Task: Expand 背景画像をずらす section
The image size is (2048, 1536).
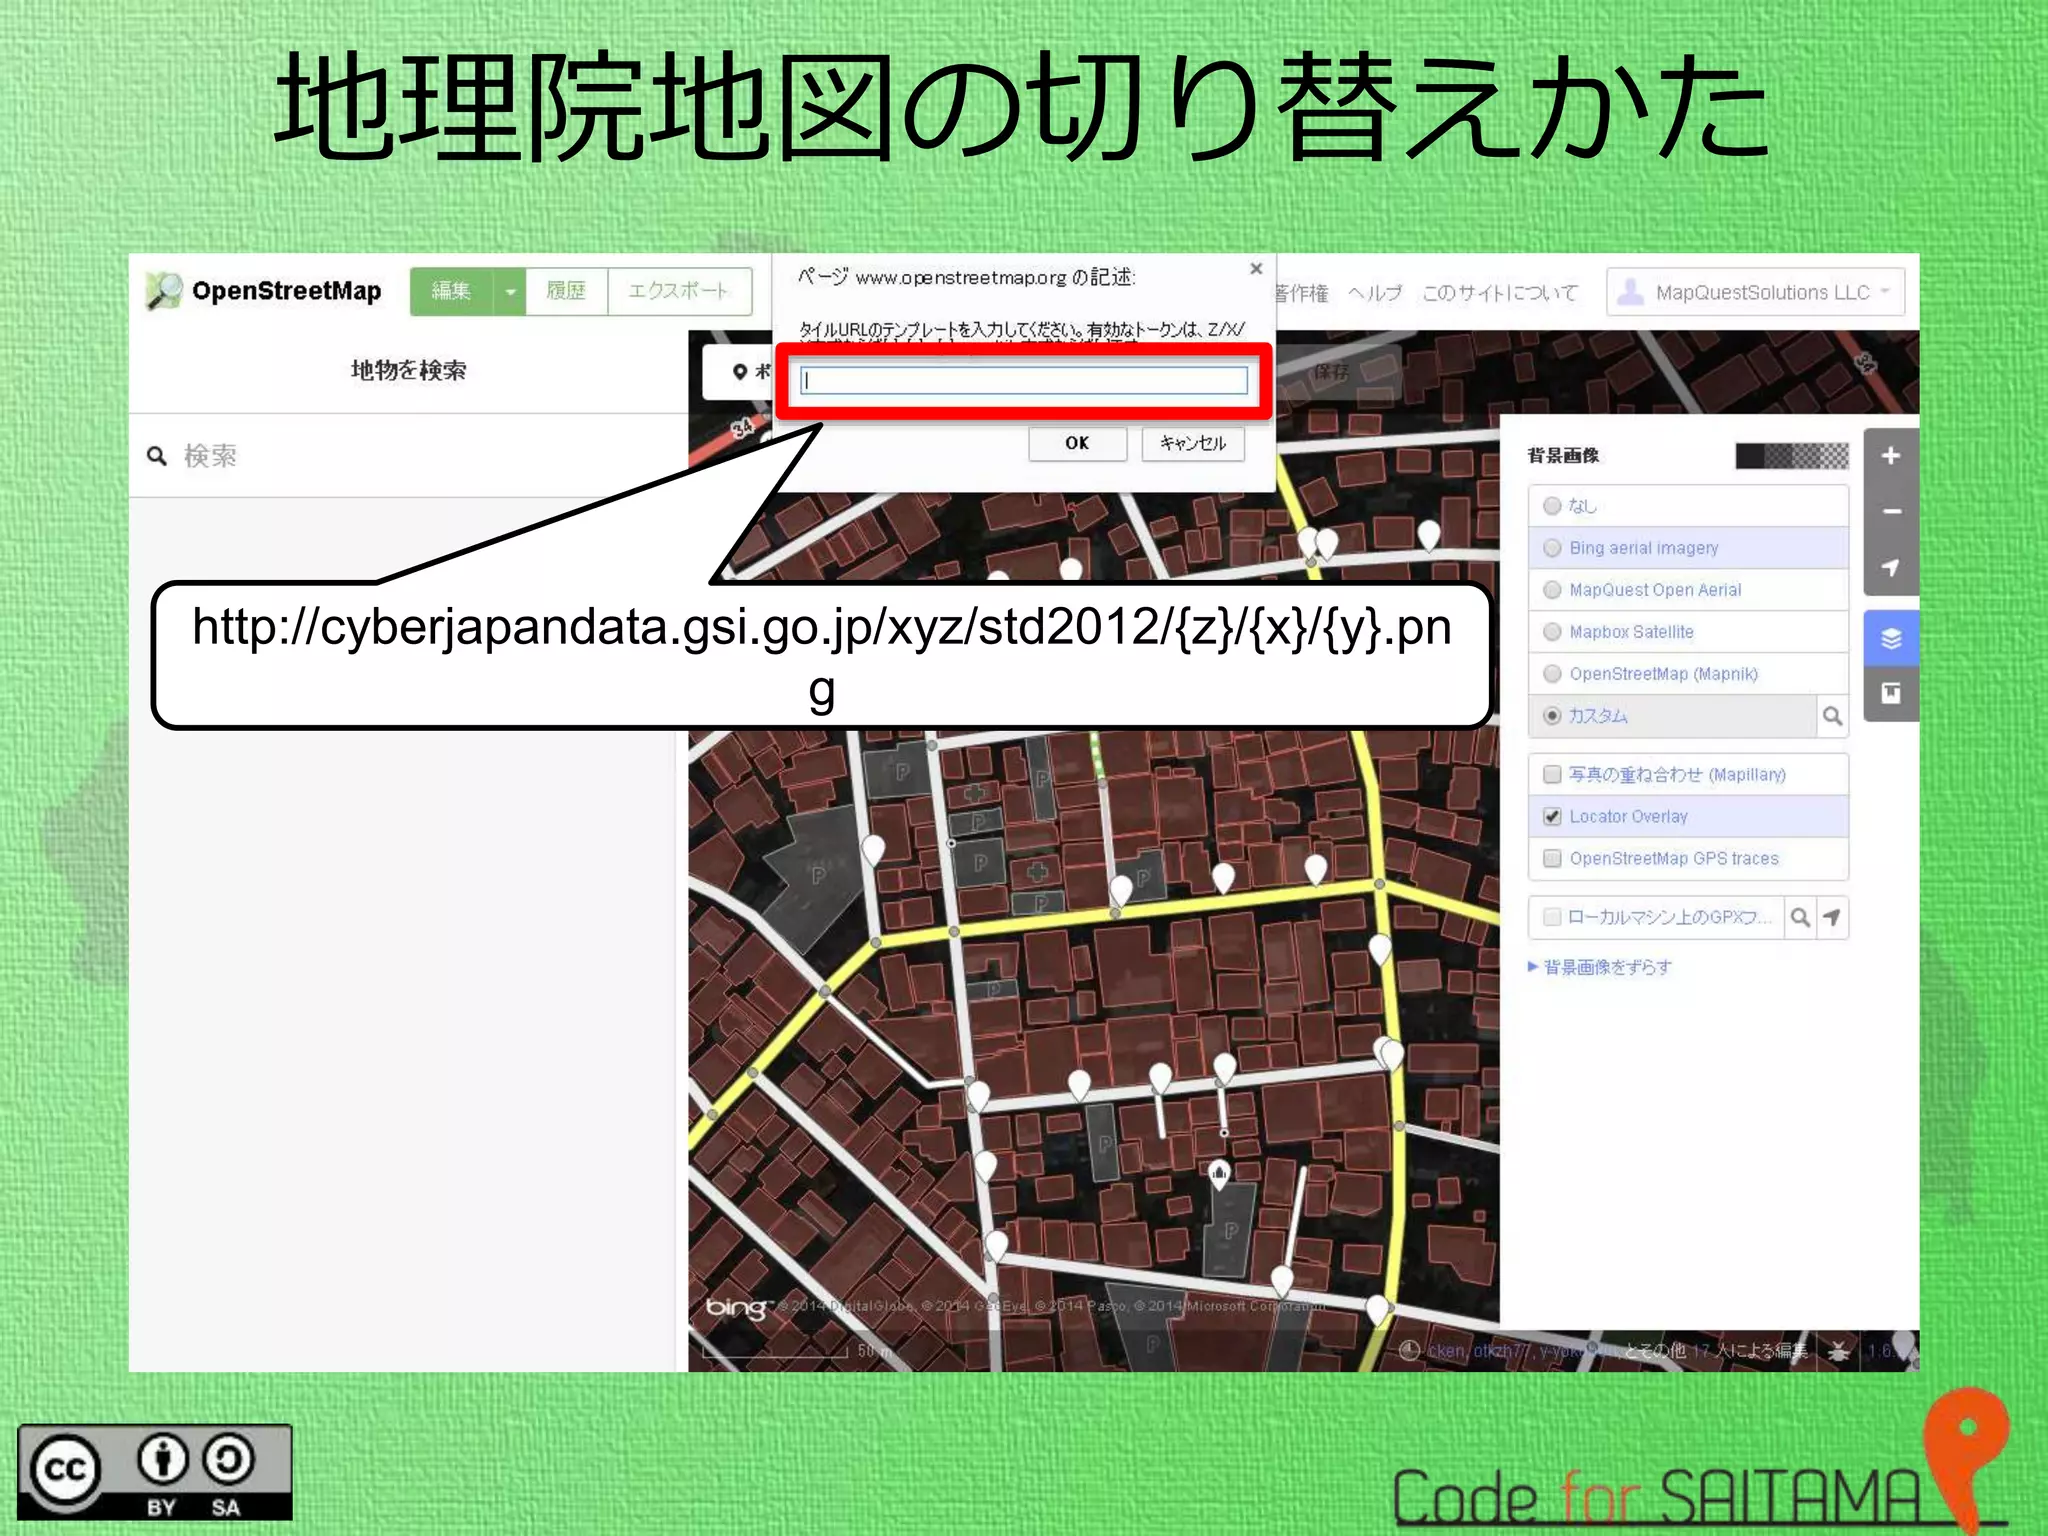Action: [1600, 967]
